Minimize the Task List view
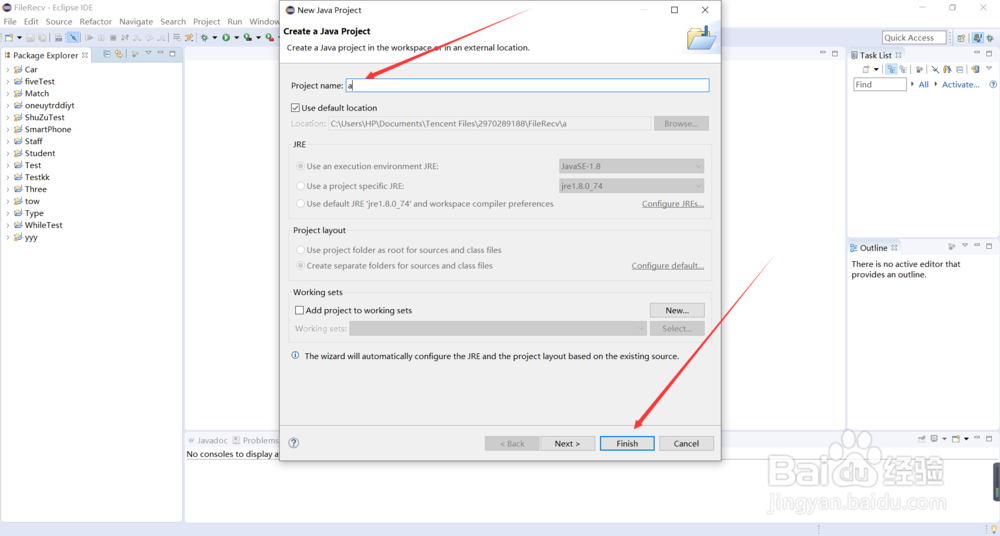The height and width of the screenshot is (536, 1000). (x=976, y=52)
